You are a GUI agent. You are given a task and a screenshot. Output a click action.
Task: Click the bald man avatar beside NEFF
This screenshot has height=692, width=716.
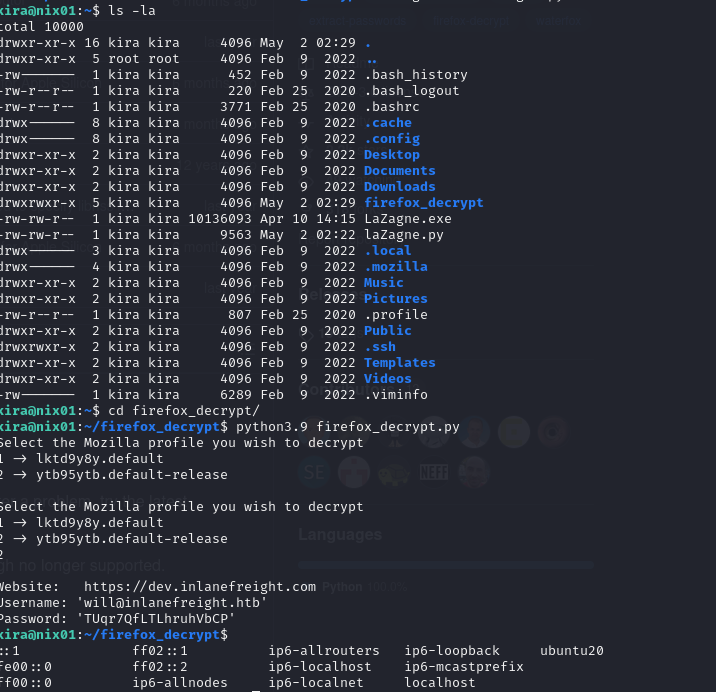coord(474,472)
